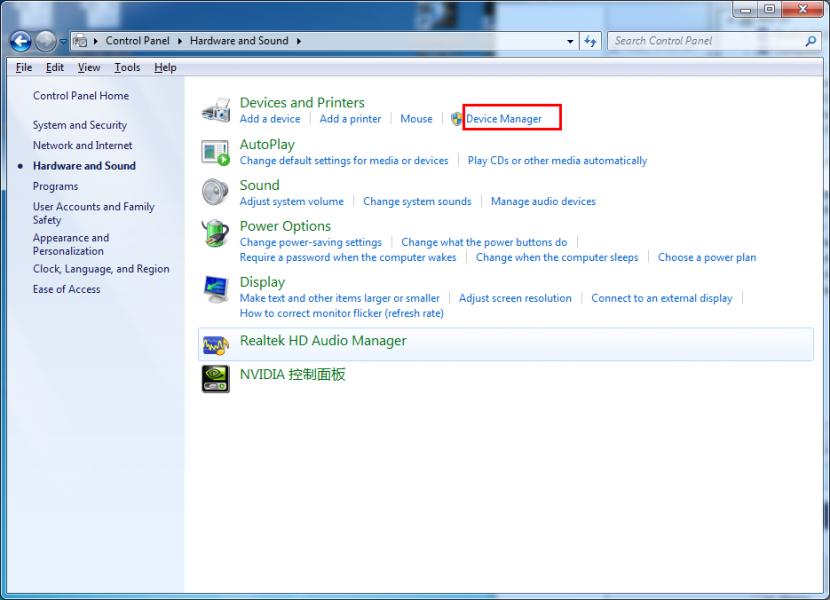Open User Accounts and Family Safety

pyautogui.click(x=94, y=213)
